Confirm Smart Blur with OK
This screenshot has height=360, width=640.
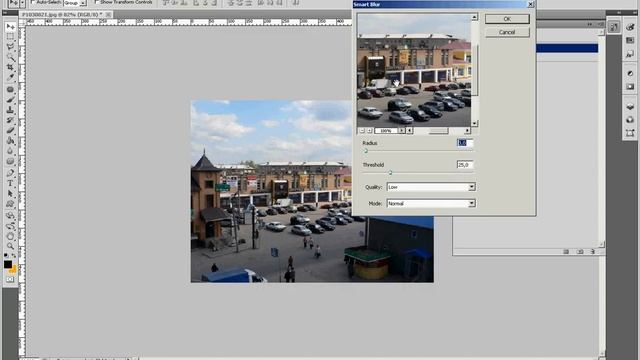(x=507, y=19)
